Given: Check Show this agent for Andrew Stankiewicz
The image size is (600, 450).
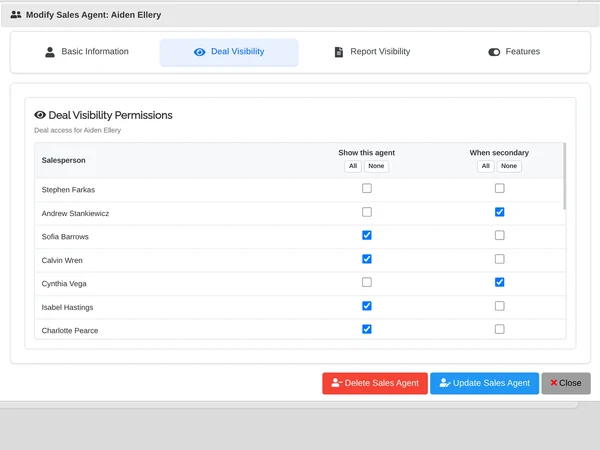Looking at the screenshot, I should [x=367, y=212].
